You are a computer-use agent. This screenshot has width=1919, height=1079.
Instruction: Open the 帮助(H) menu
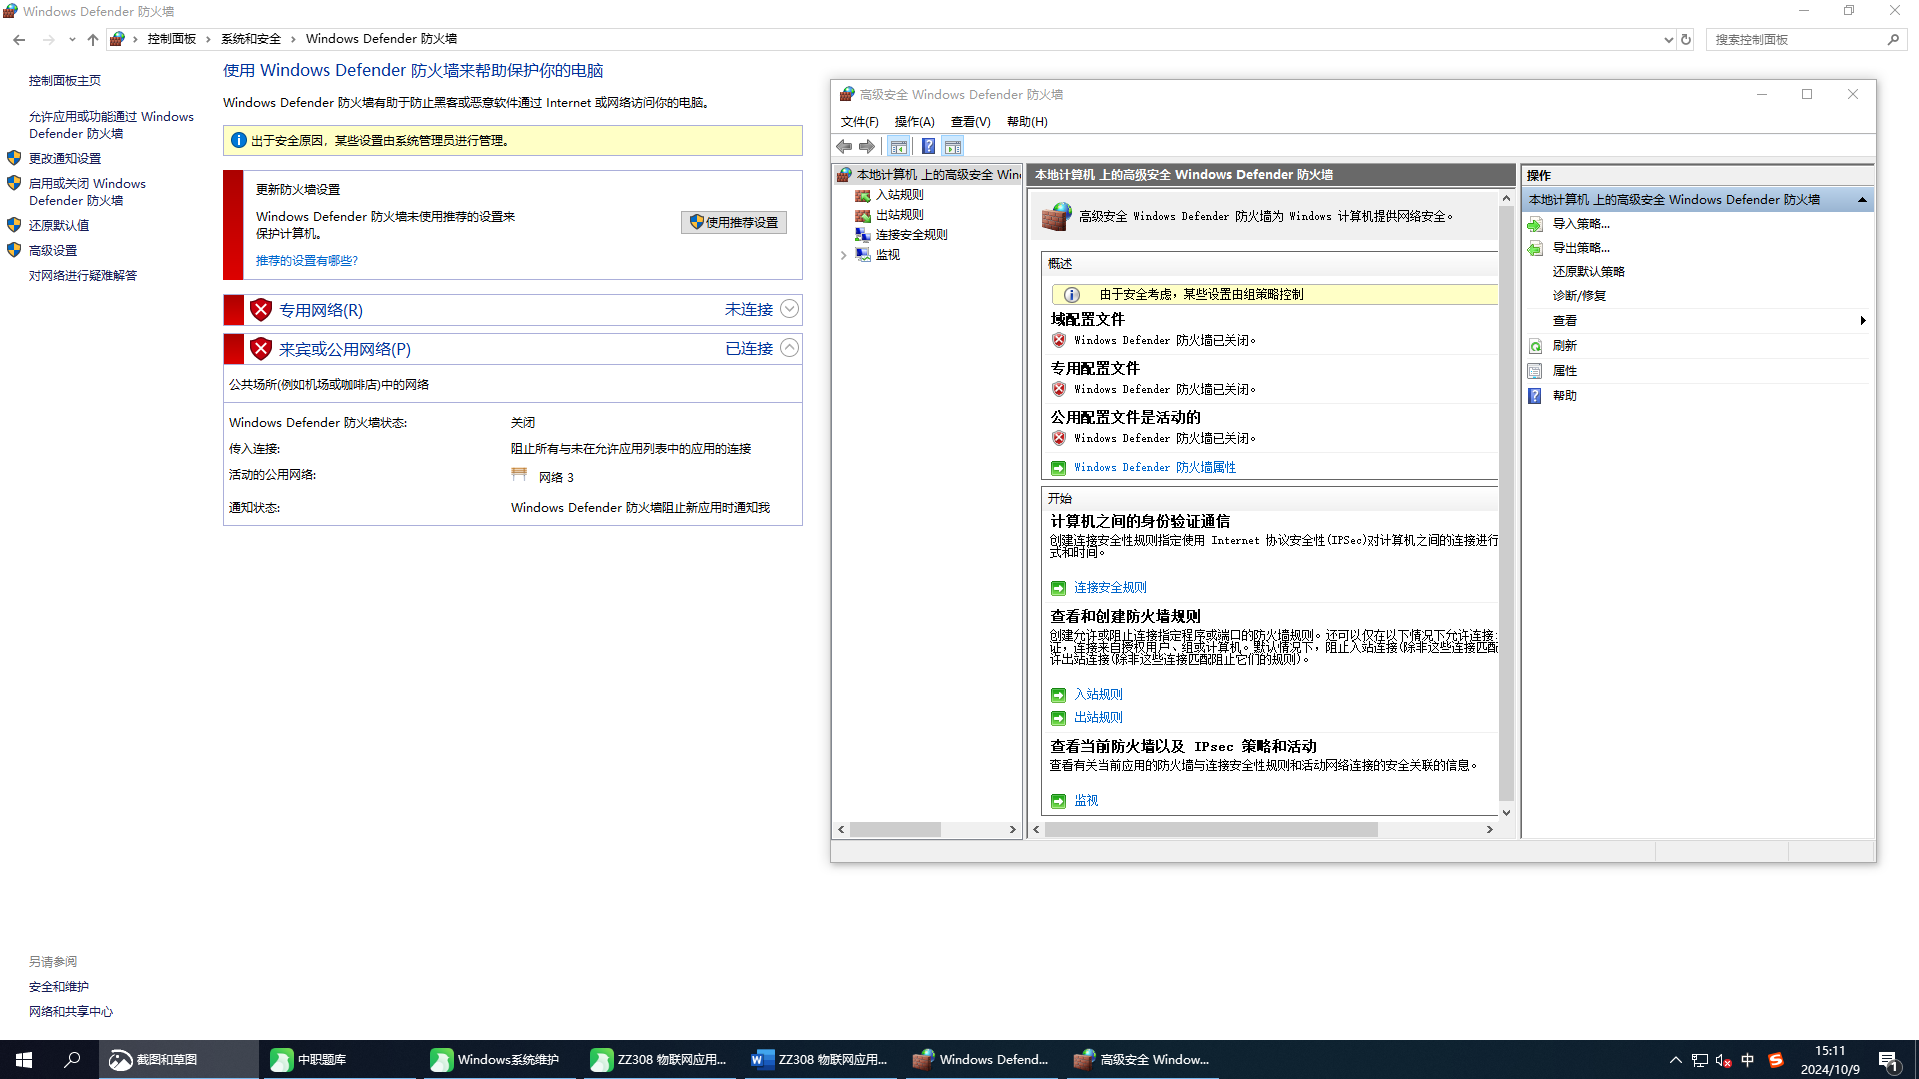click(1027, 122)
